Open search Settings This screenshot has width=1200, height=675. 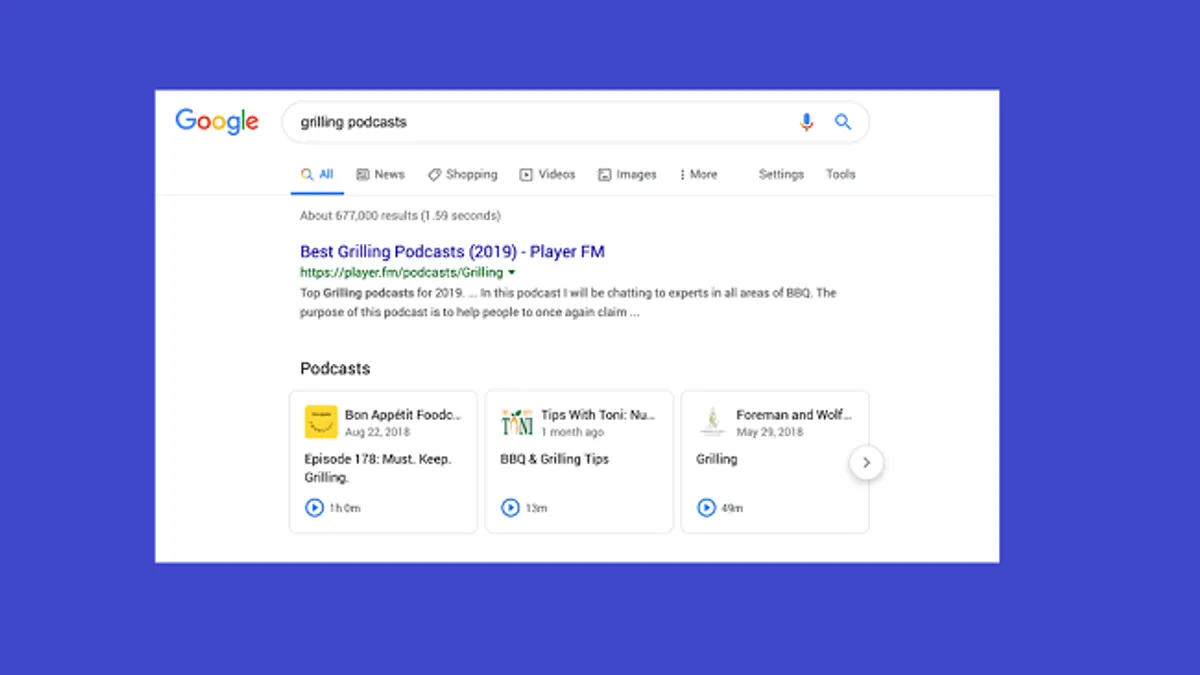[781, 174]
